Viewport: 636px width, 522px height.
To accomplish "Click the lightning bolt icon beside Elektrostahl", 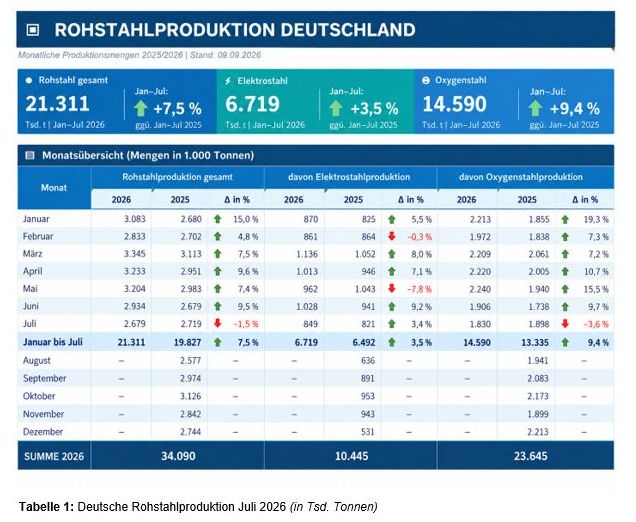I will pos(228,81).
